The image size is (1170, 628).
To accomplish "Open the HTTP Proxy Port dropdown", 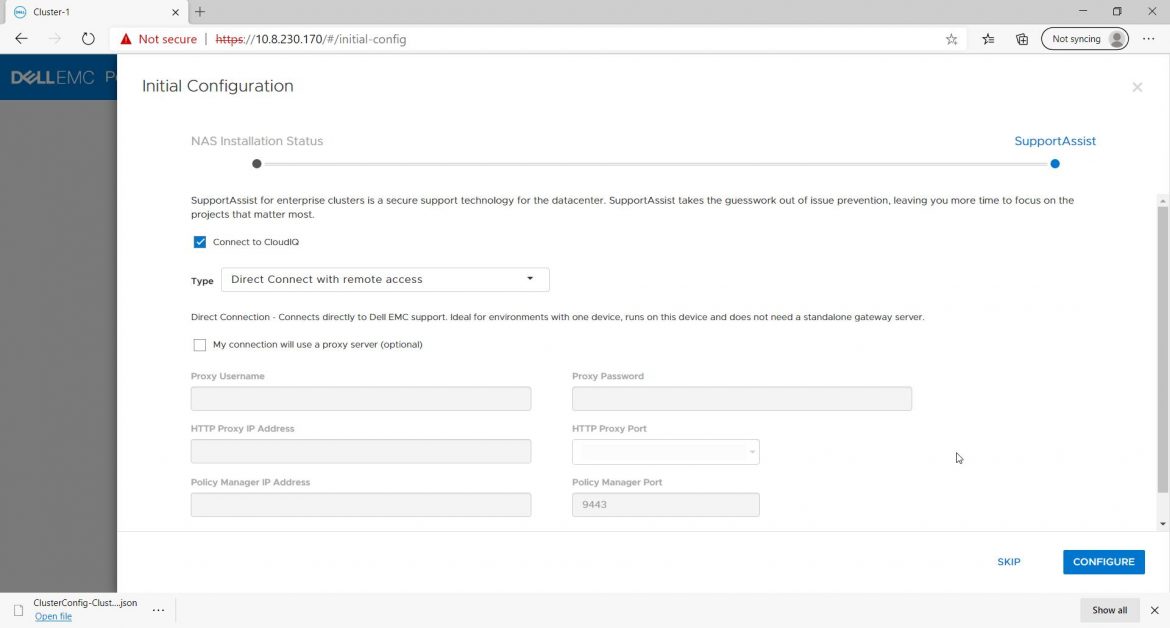I will tap(665, 452).
